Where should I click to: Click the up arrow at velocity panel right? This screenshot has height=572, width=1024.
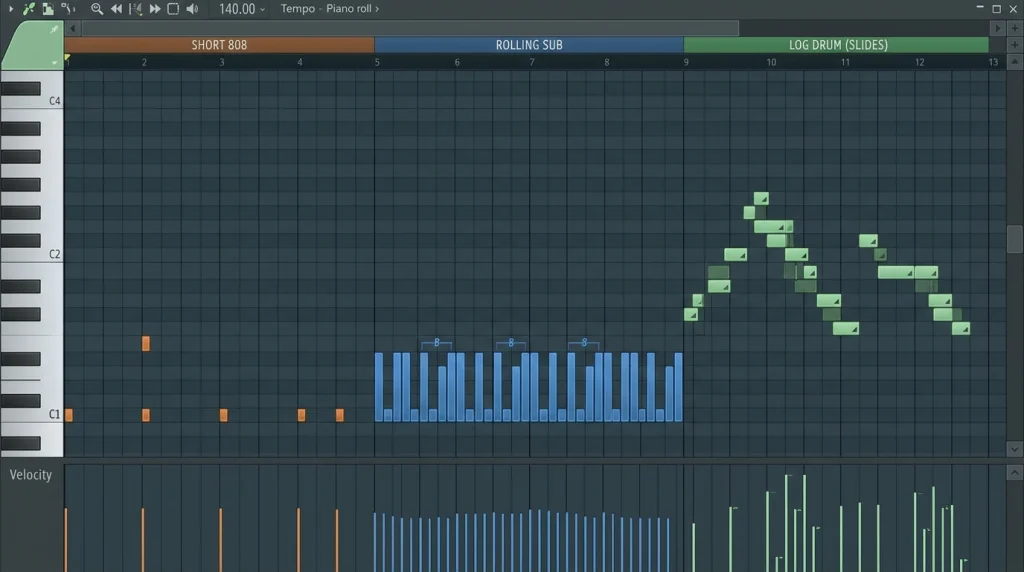(x=1014, y=473)
